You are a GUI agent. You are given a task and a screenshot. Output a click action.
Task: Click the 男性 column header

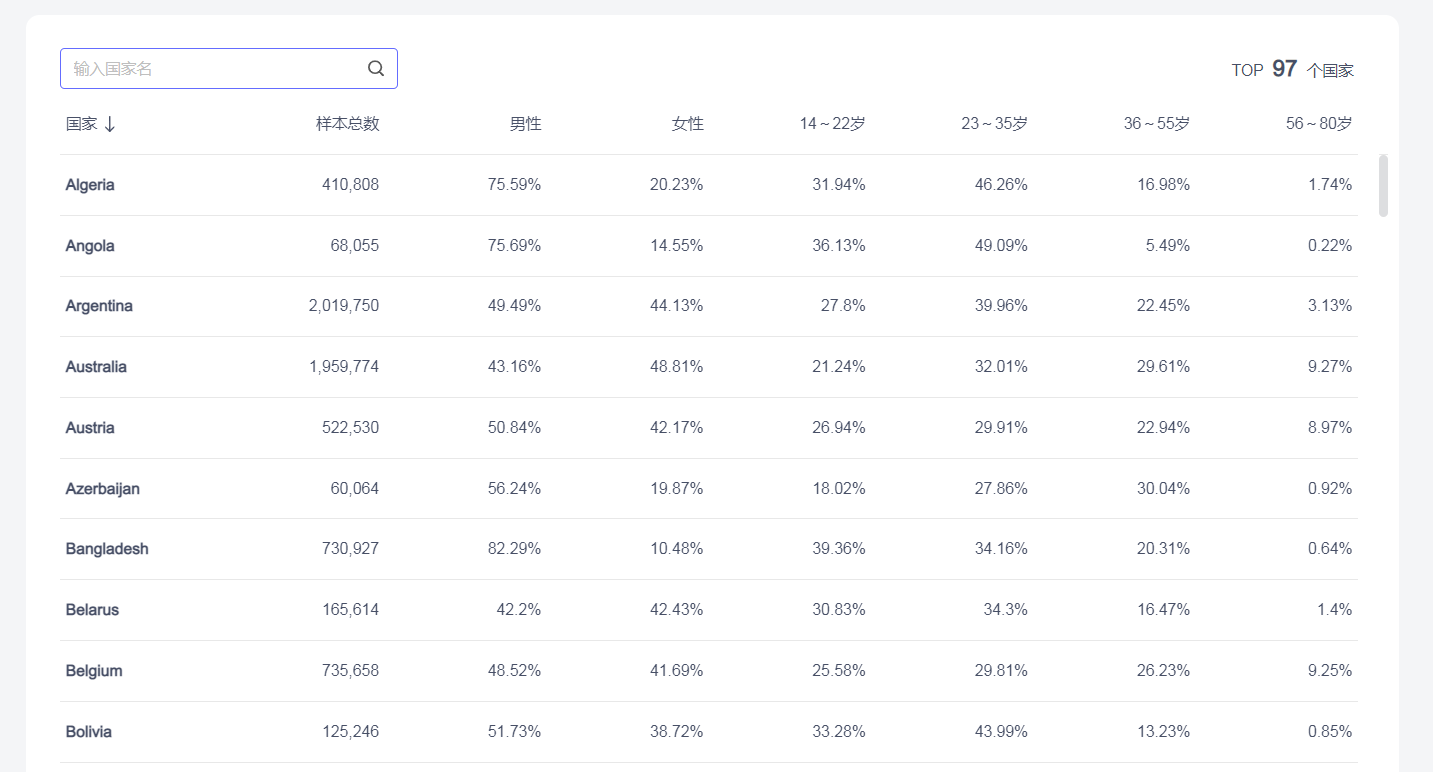pos(525,124)
